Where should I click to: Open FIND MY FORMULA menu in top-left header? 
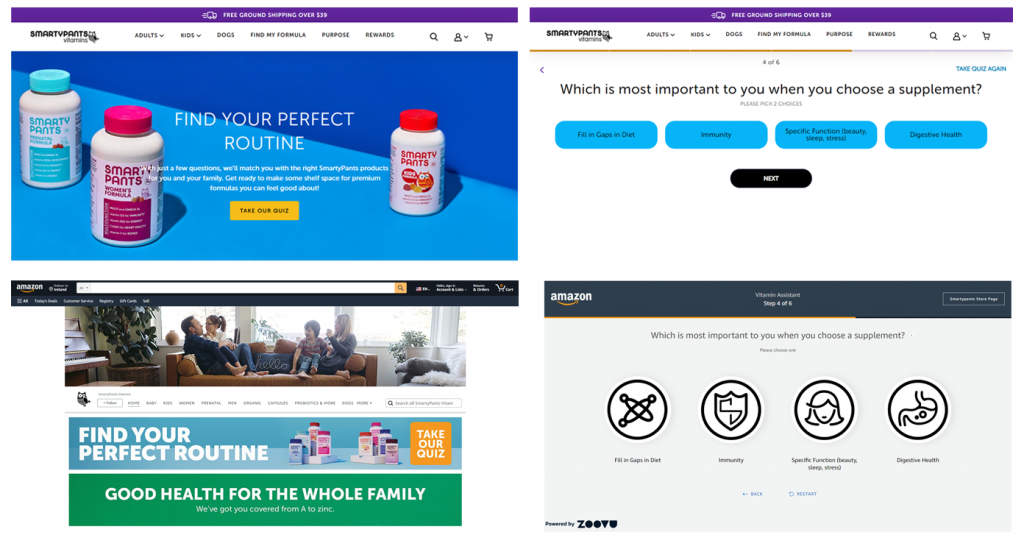tap(278, 35)
